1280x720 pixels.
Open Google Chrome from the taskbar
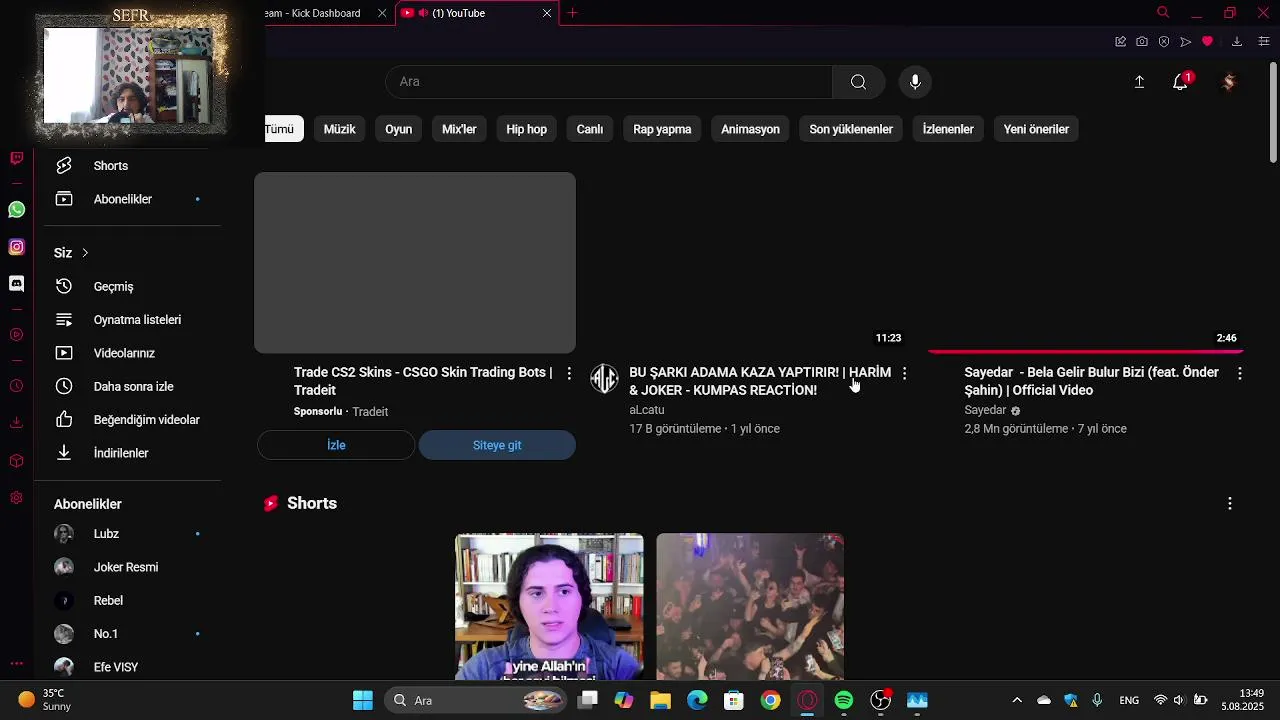click(x=770, y=700)
